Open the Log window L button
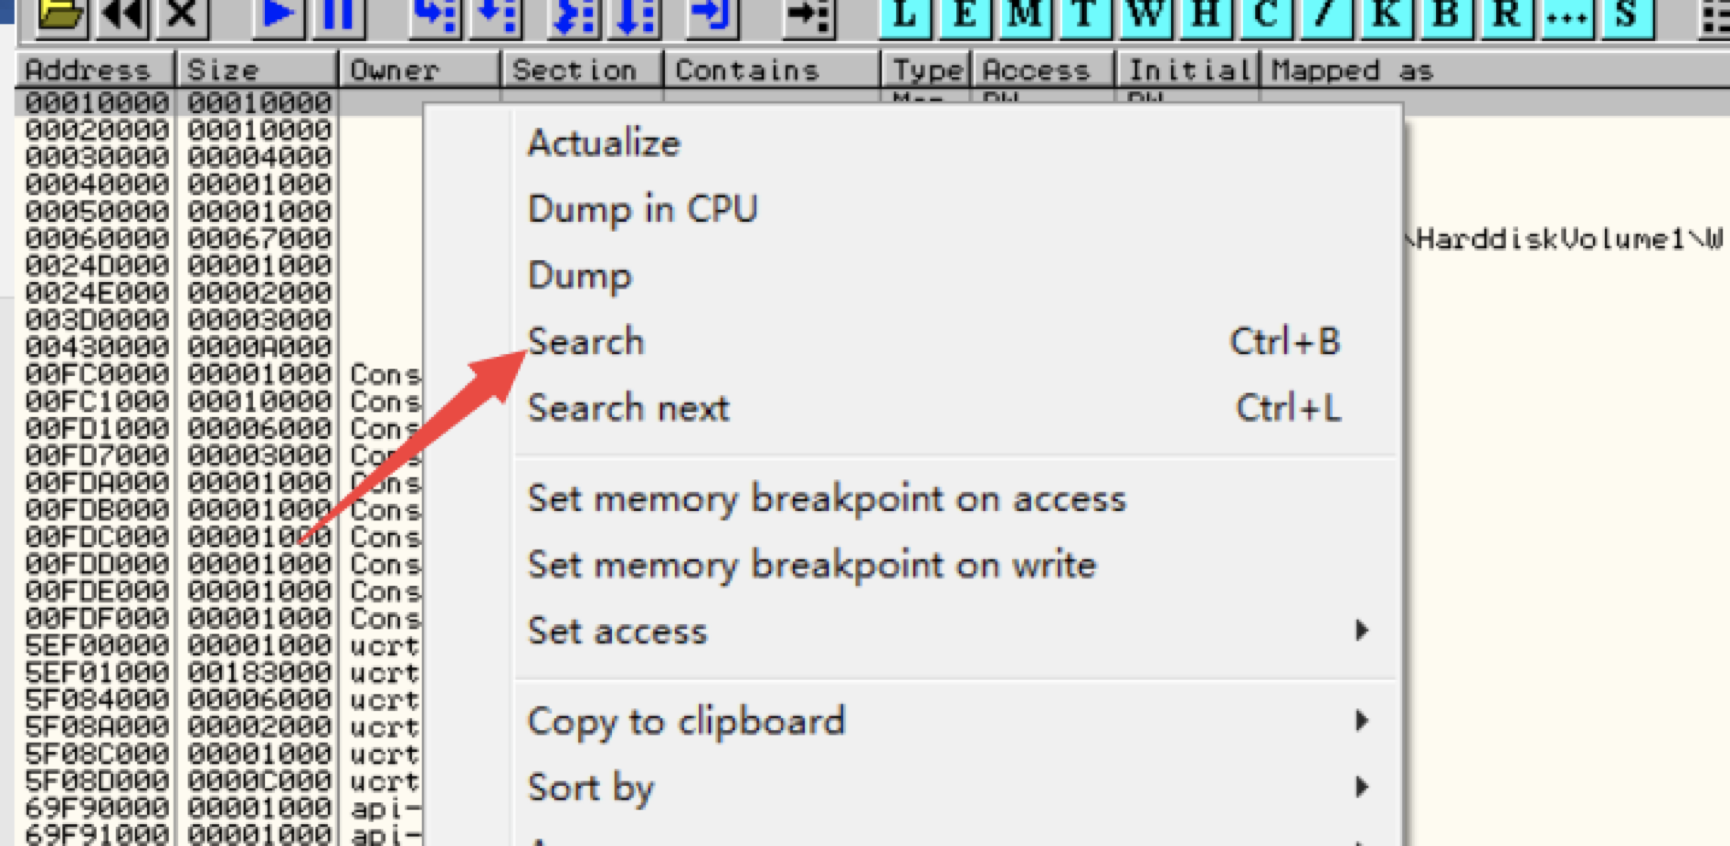 [x=905, y=17]
